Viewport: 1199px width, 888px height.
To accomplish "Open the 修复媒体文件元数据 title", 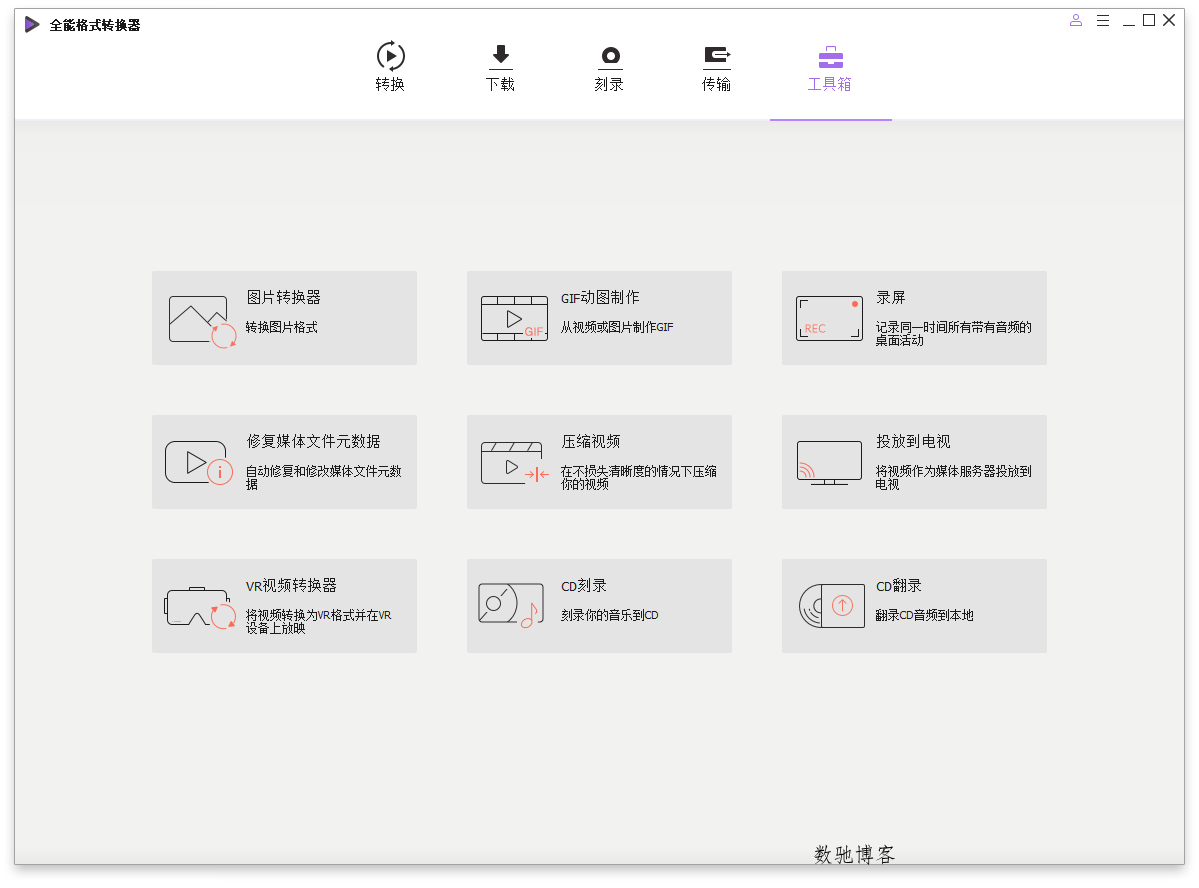I will [x=314, y=441].
